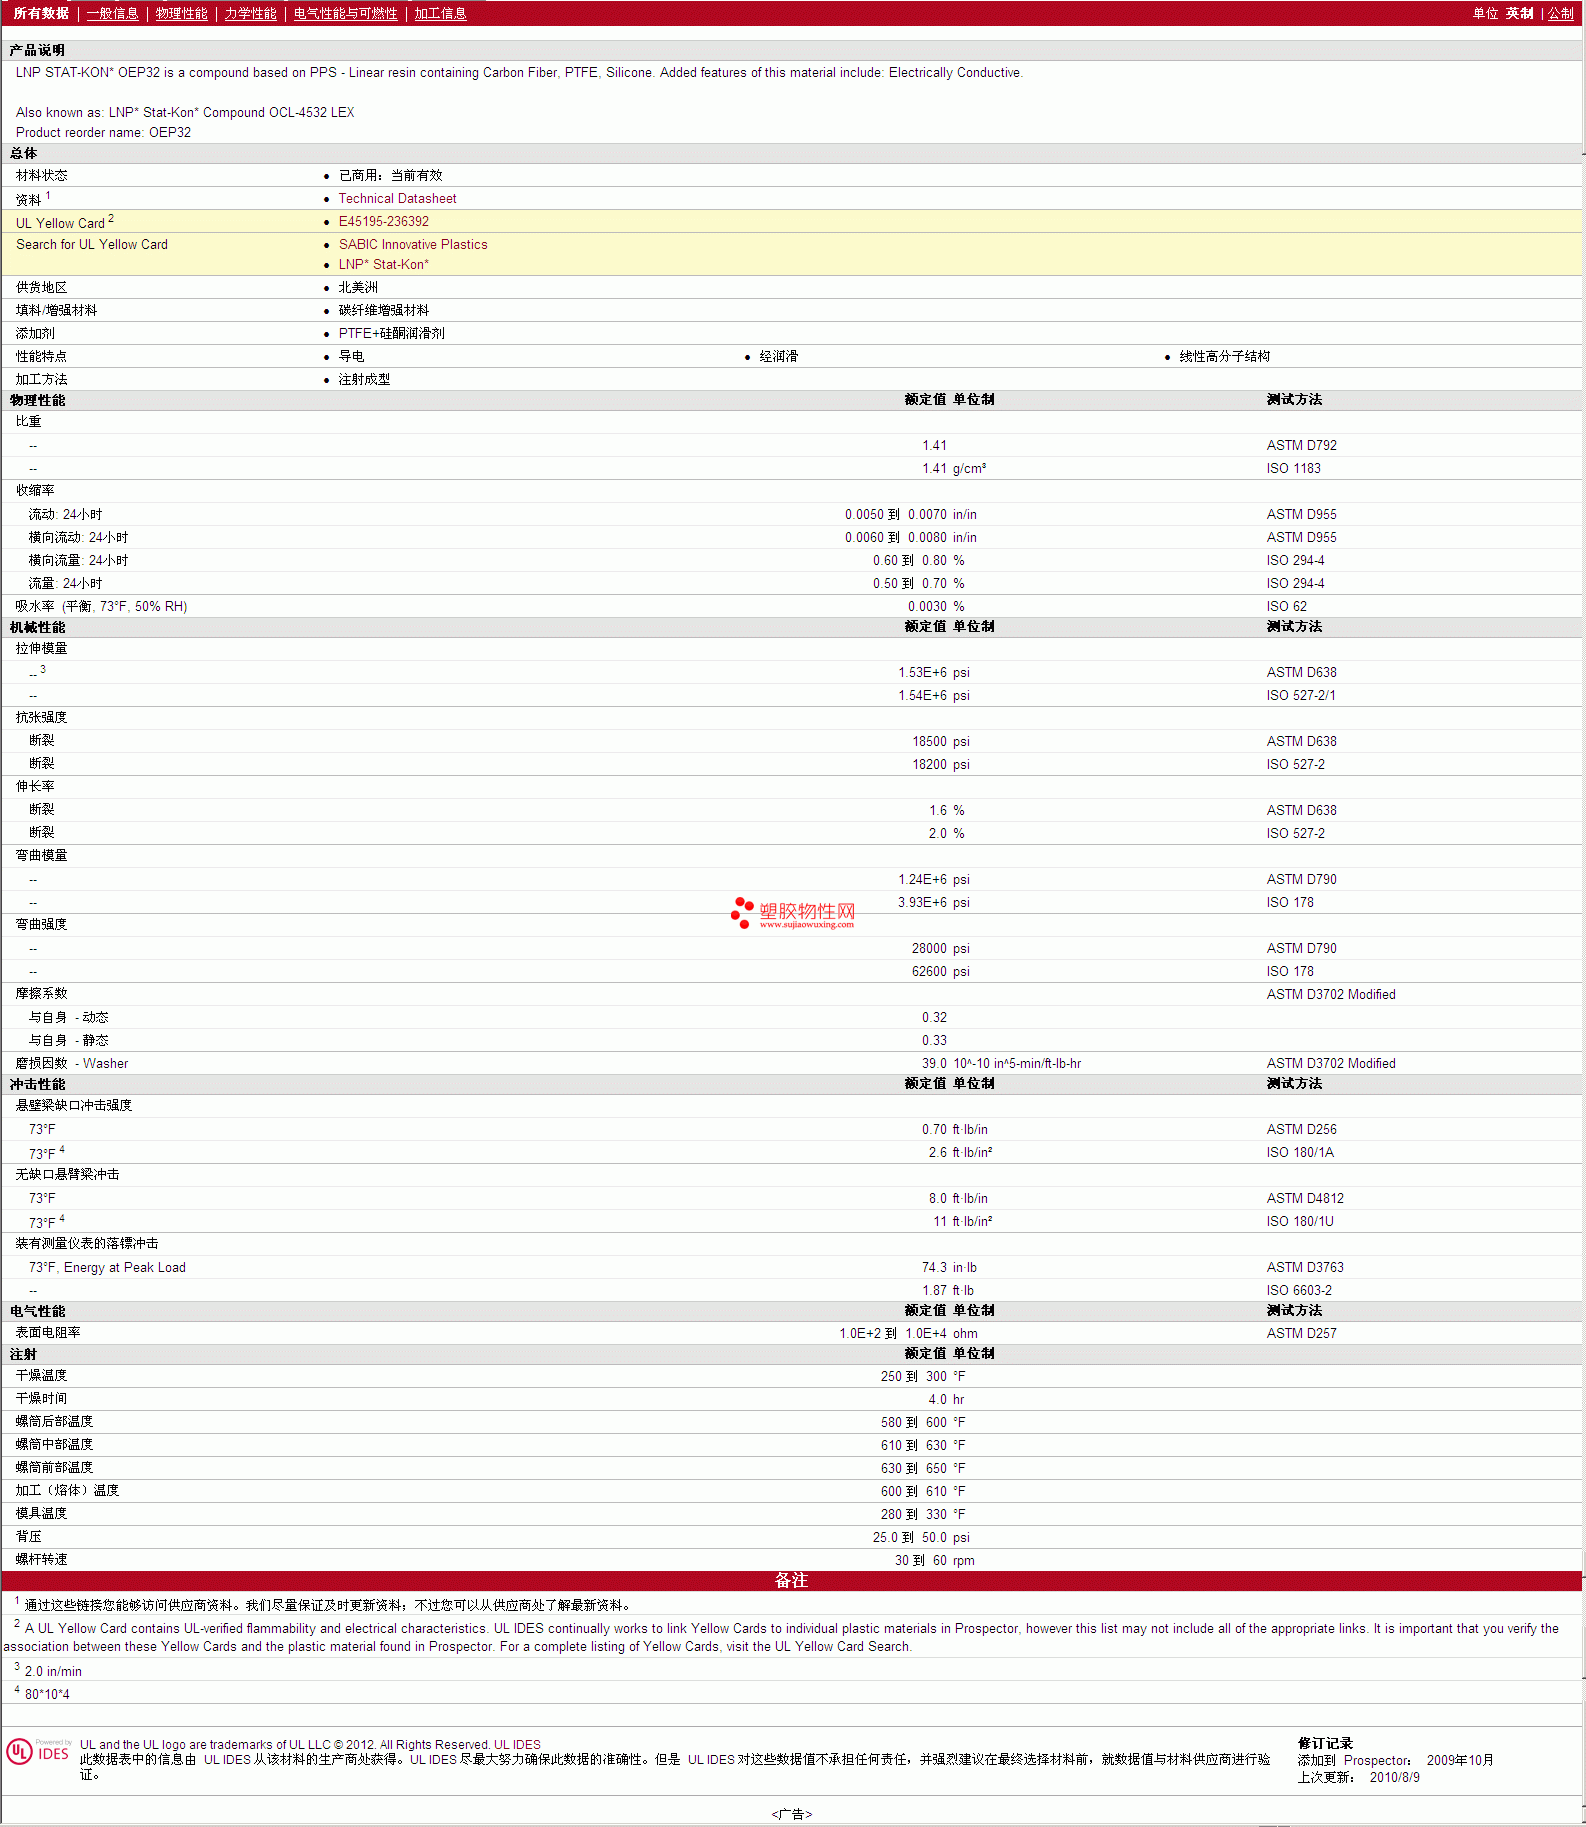1586x1827 pixels.
Task: Open UL Yellow Card E45195-236392
Action: tap(383, 222)
